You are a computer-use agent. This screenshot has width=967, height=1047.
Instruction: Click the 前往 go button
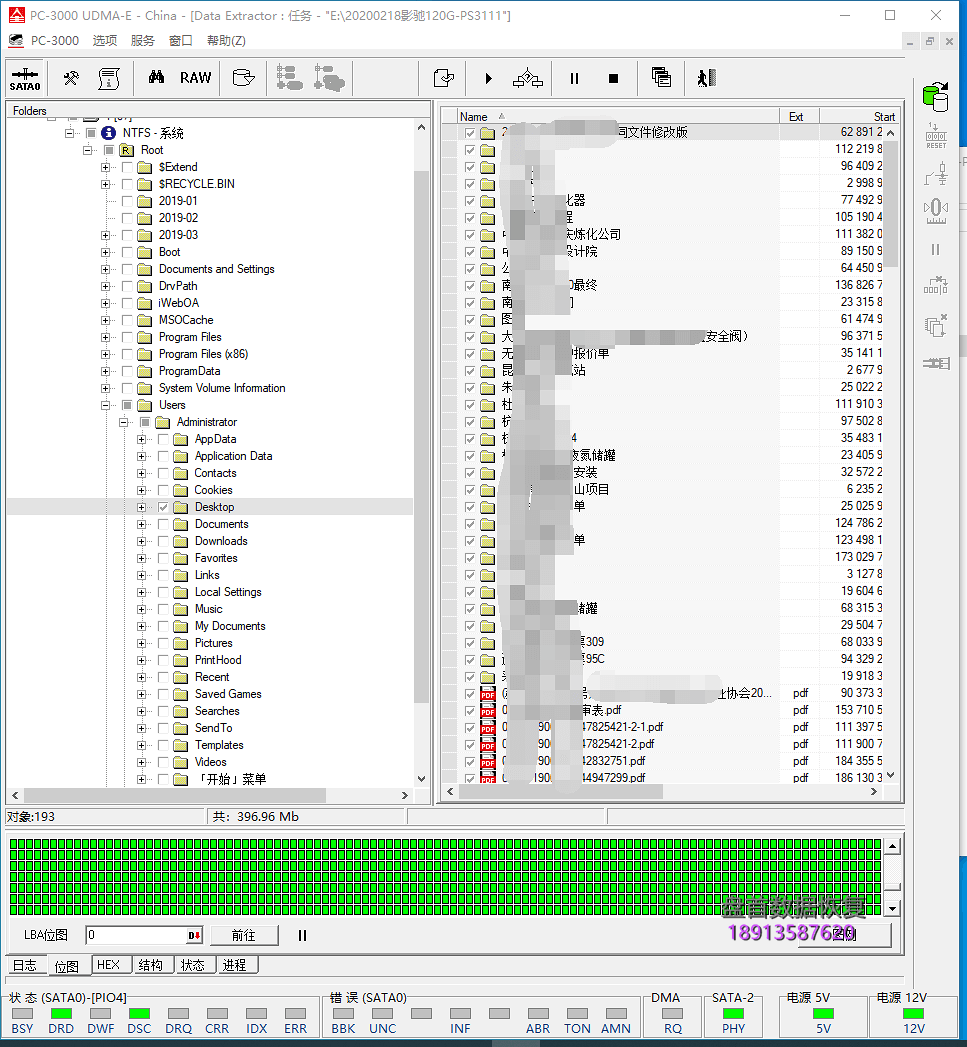244,935
